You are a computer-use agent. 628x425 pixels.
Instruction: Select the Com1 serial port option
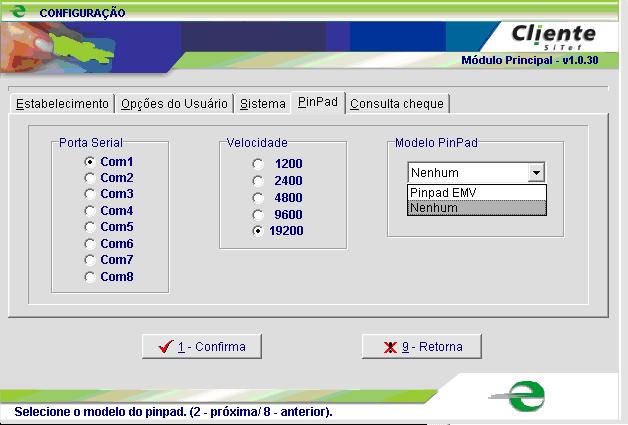coord(91,162)
